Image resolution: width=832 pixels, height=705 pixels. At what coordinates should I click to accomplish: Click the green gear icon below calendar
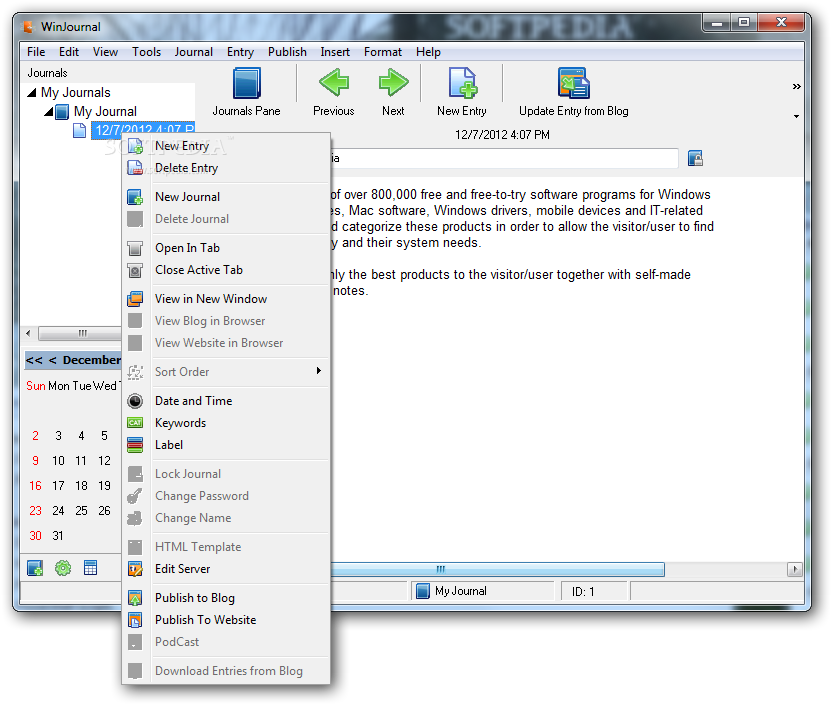click(x=63, y=568)
